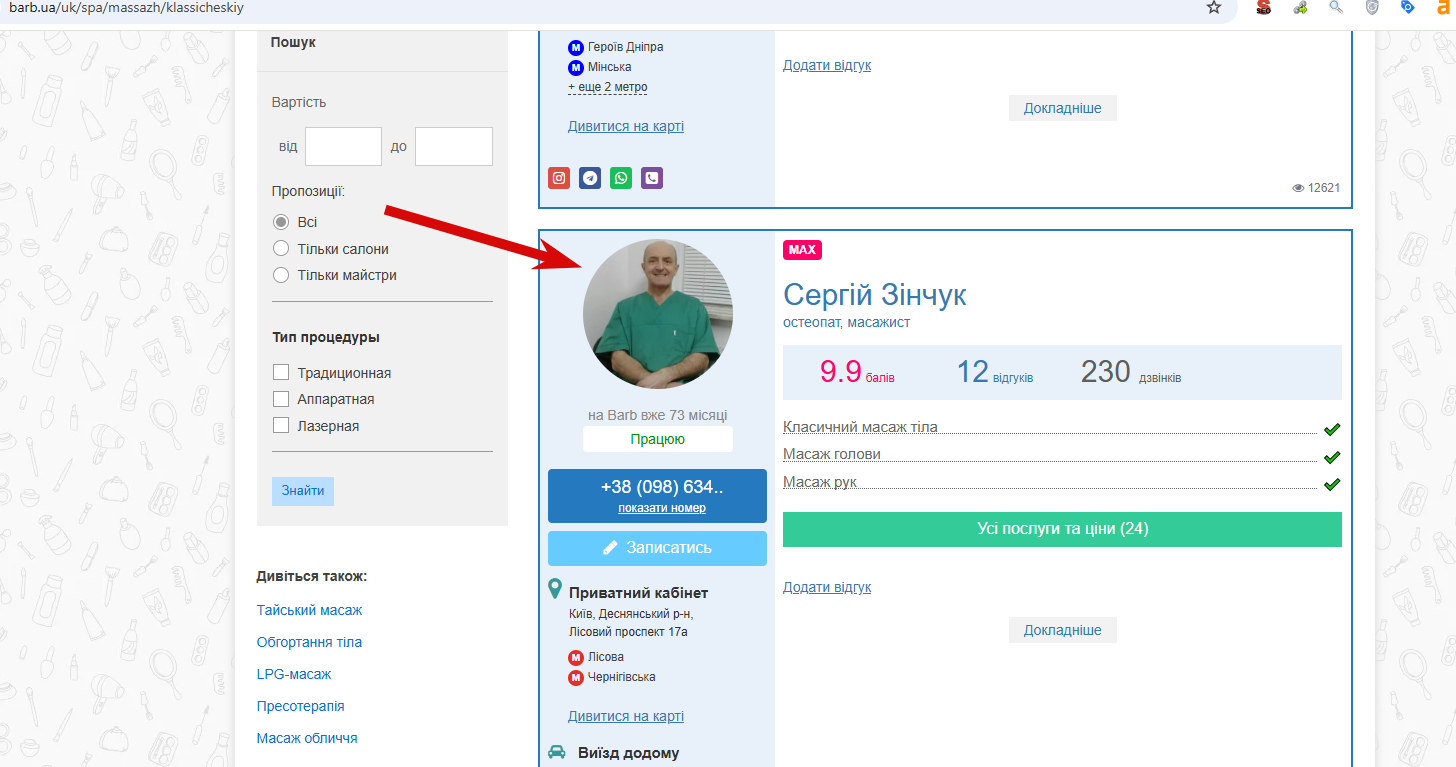The height and width of the screenshot is (767, 1456).
Task: Open the Viber icon in the upper card
Action: pyautogui.click(x=652, y=178)
